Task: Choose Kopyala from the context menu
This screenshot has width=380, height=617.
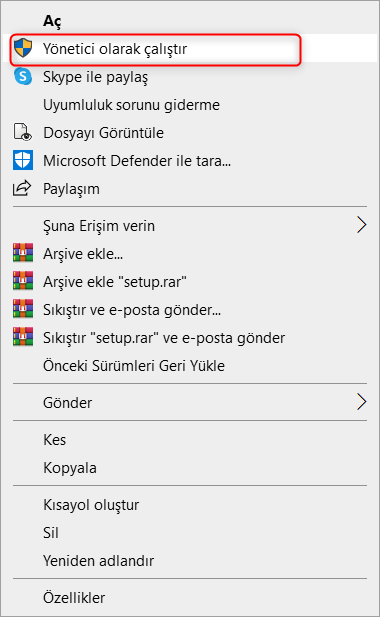Action: 190,467
